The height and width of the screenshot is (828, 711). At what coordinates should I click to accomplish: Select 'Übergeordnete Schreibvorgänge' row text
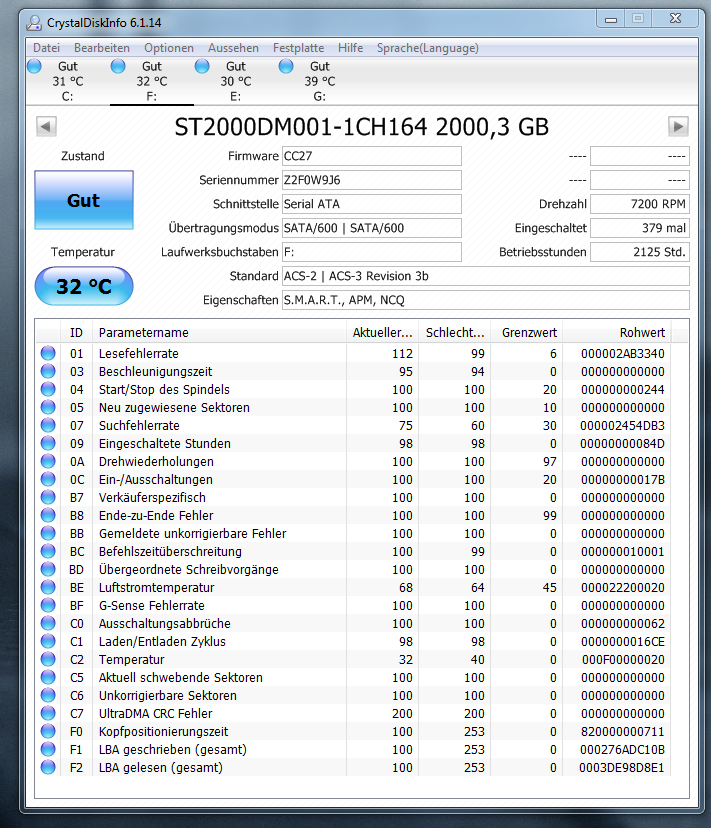tap(189, 569)
